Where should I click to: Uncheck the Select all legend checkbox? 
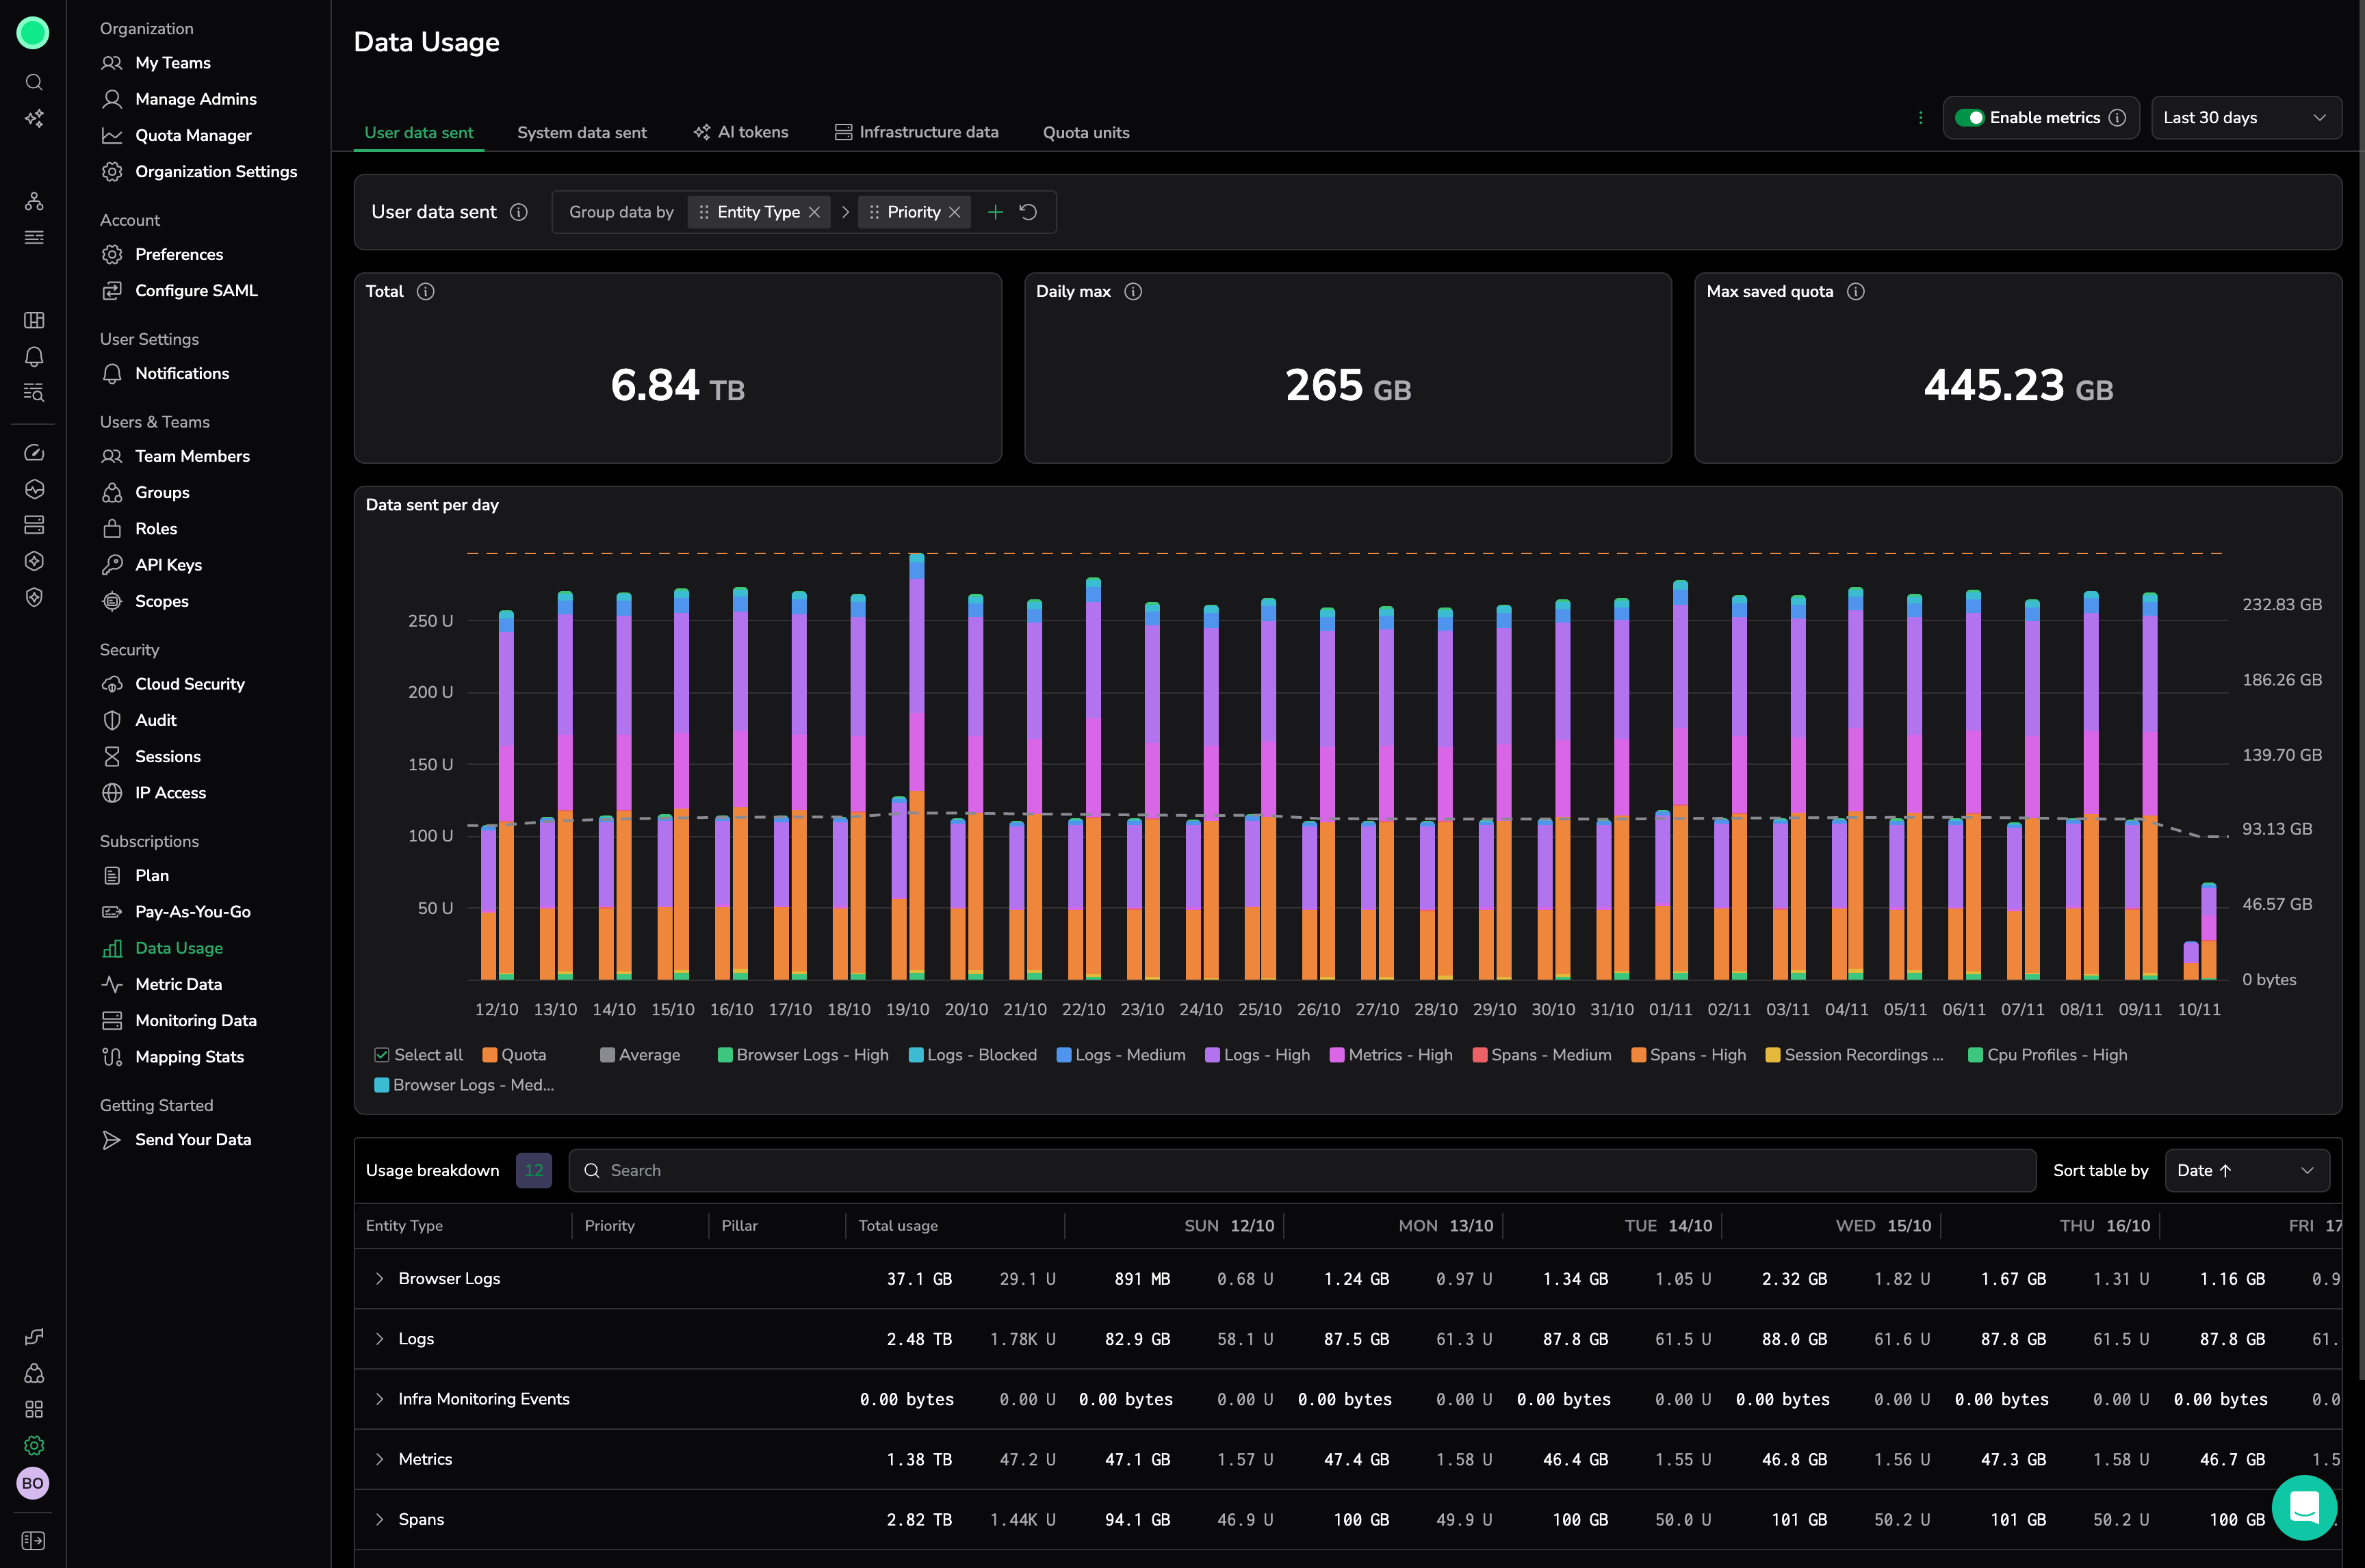(x=382, y=1055)
